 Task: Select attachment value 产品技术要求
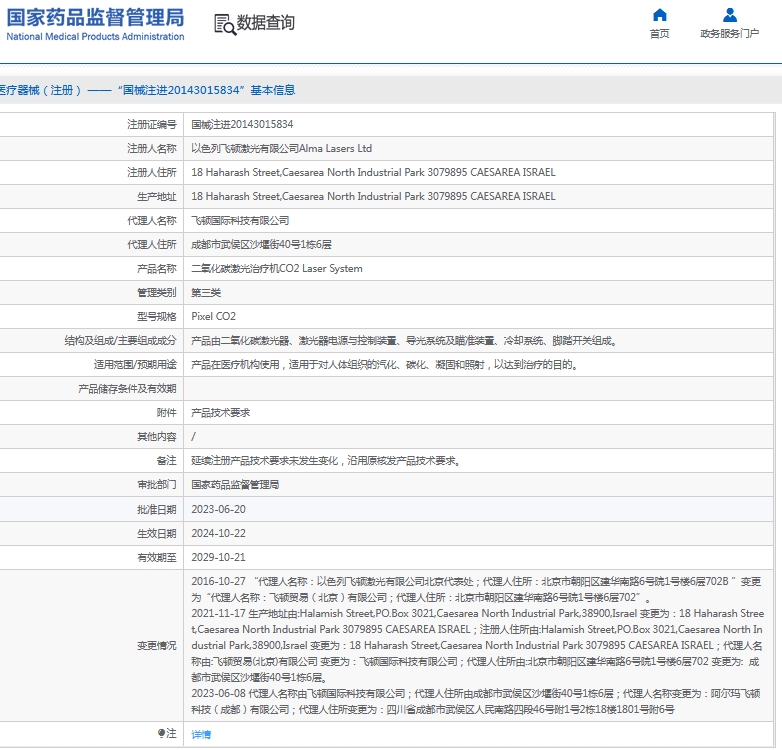pos(220,413)
